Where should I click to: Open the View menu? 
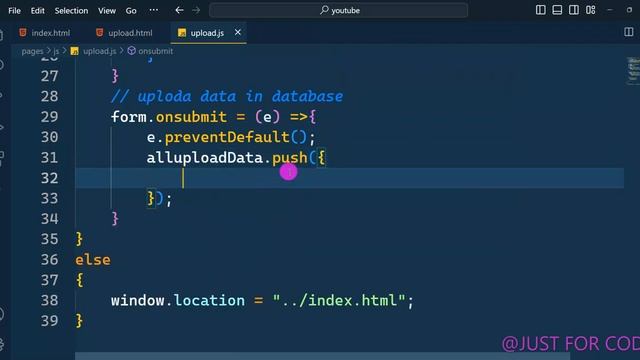tap(107, 11)
